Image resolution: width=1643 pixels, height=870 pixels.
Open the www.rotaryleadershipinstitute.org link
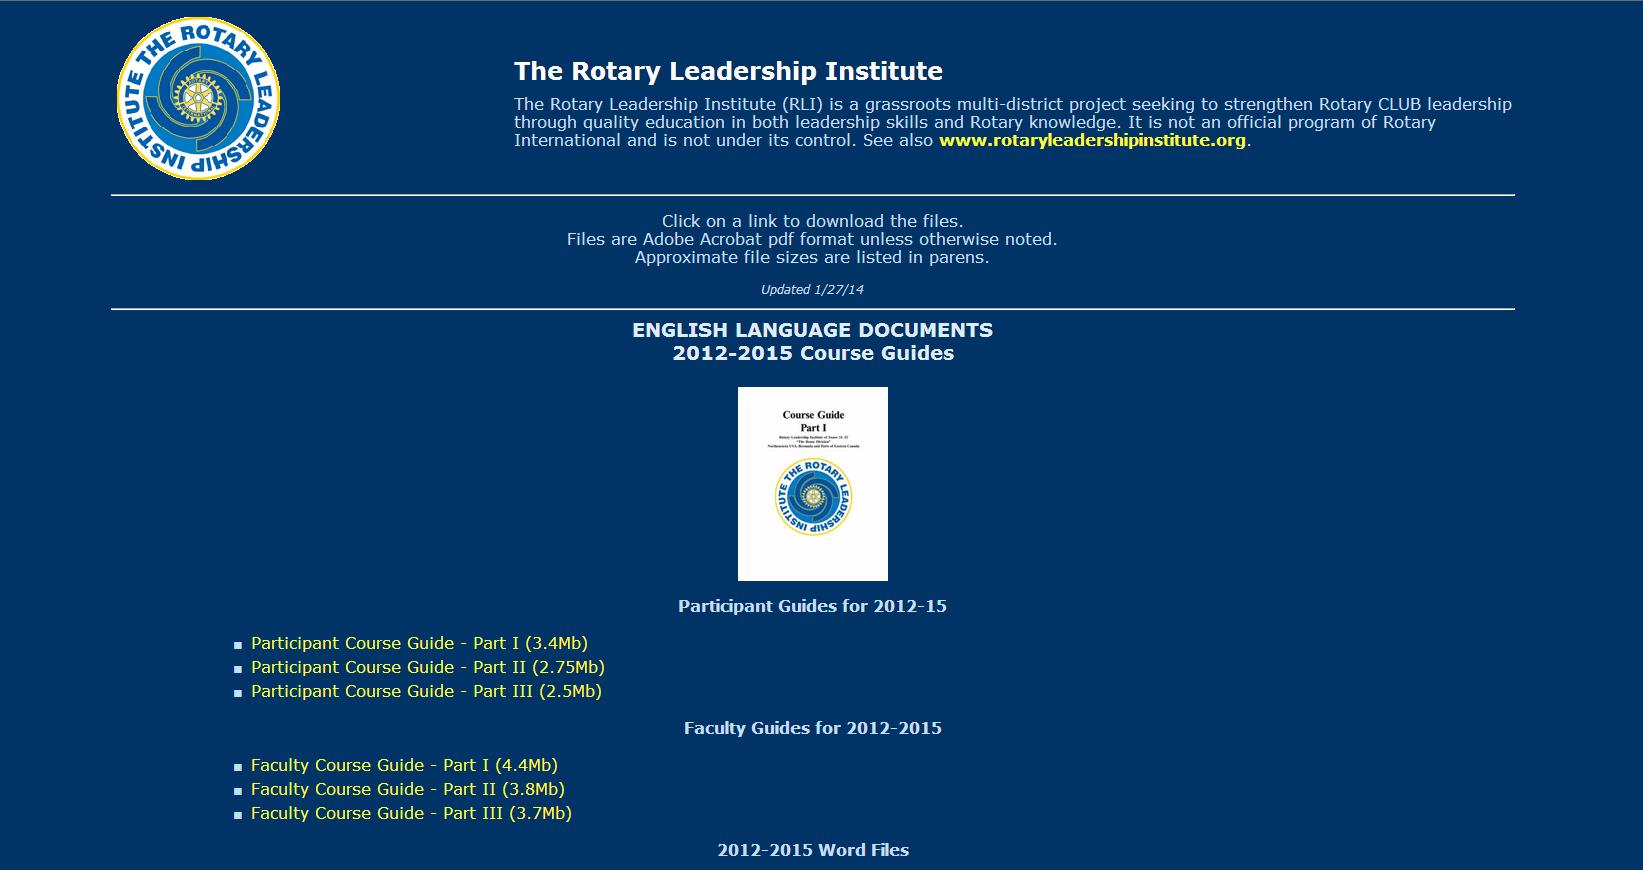point(1092,140)
